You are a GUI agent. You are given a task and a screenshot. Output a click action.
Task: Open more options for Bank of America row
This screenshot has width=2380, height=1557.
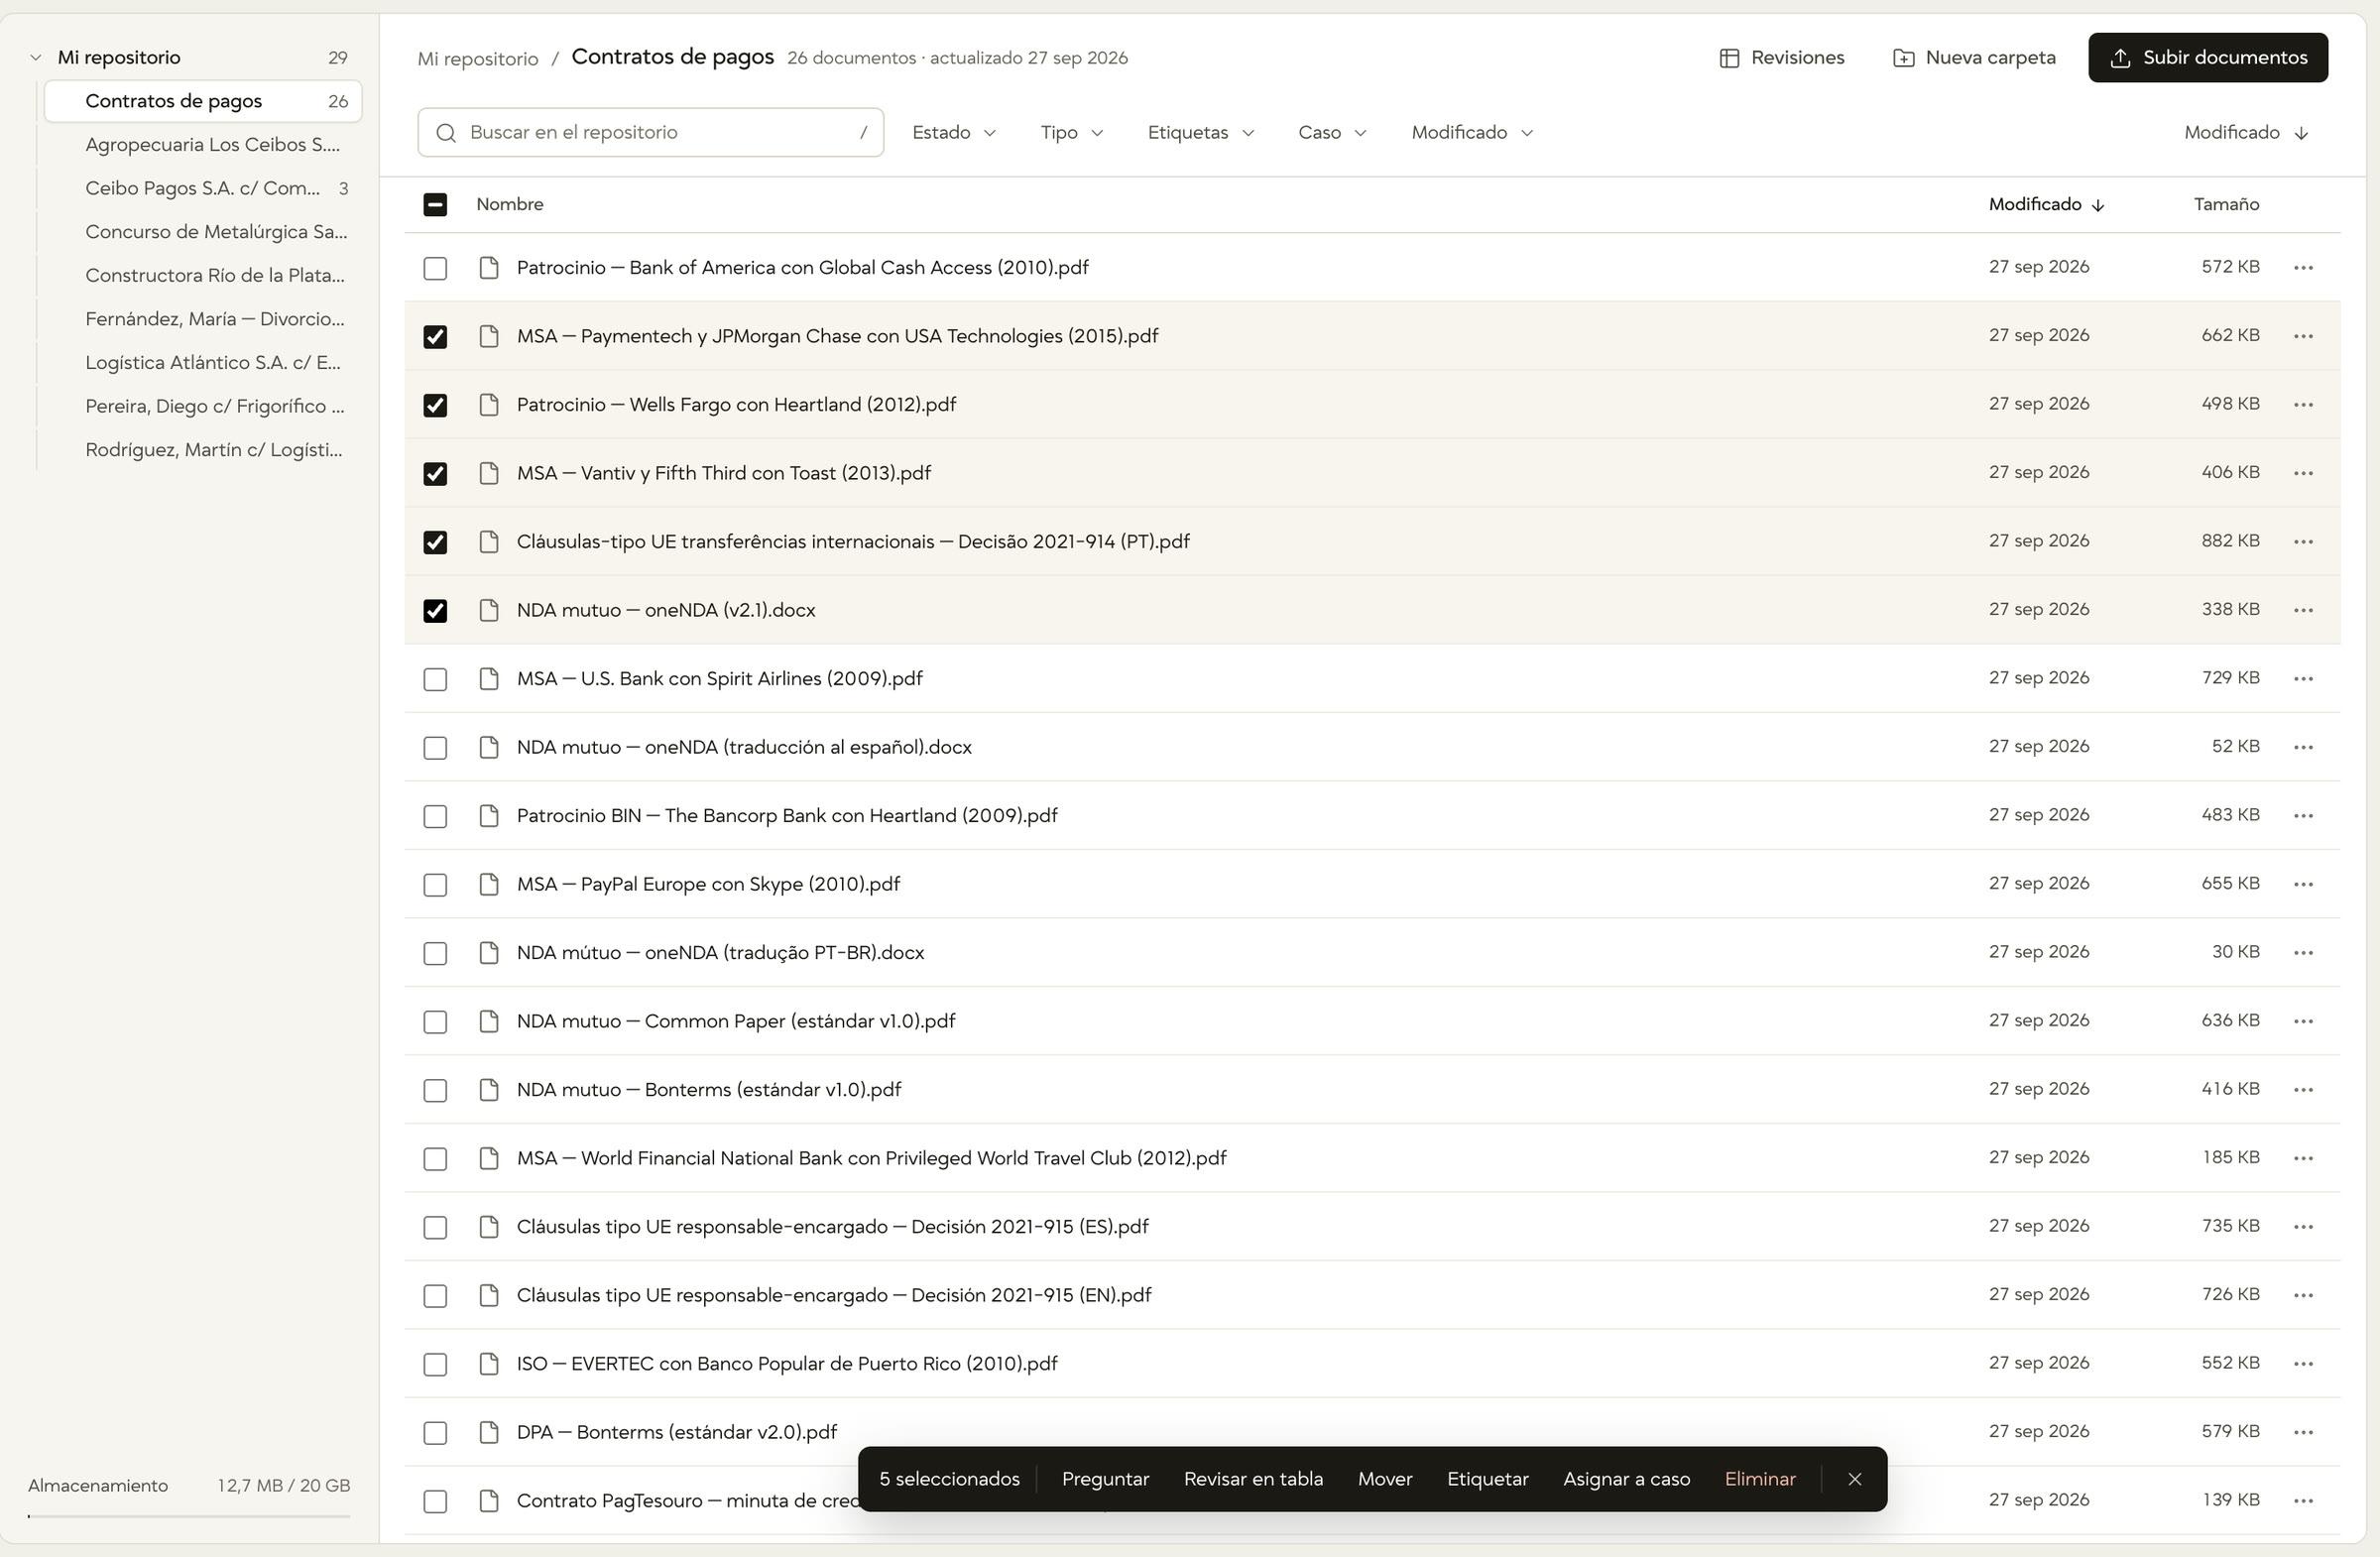[x=2303, y=267]
